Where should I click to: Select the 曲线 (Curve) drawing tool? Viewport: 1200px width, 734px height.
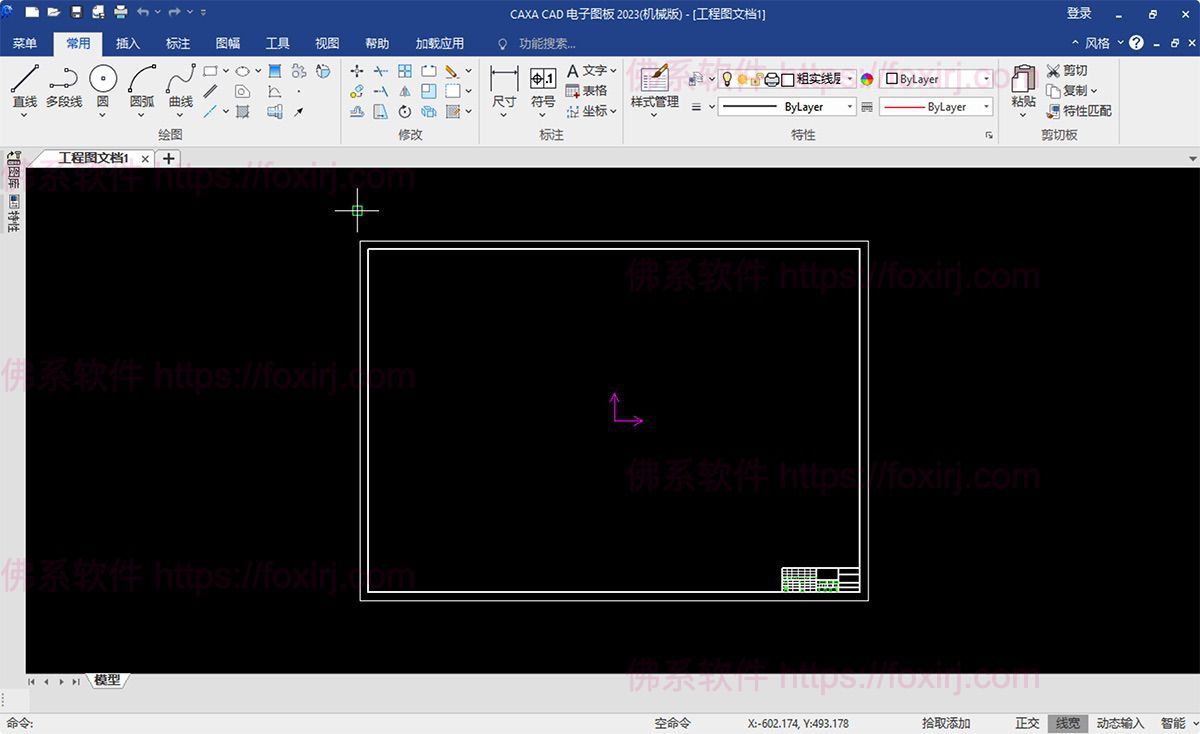(x=181, y=80)
